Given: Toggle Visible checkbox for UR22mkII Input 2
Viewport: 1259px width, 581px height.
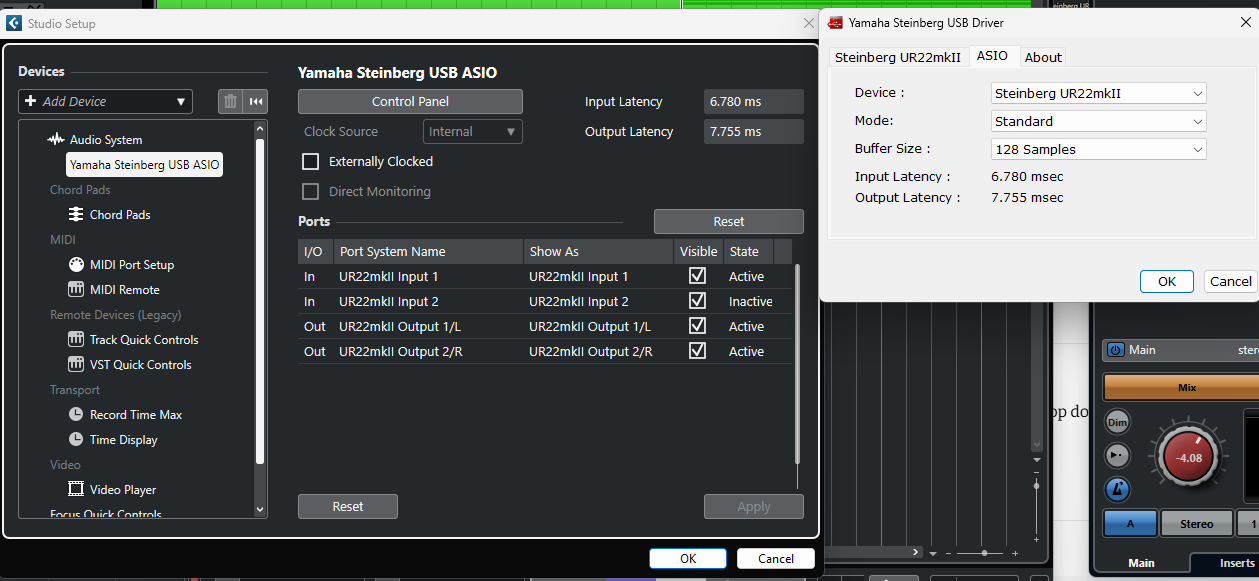Looking at the screenshot, I should point(698,301).
